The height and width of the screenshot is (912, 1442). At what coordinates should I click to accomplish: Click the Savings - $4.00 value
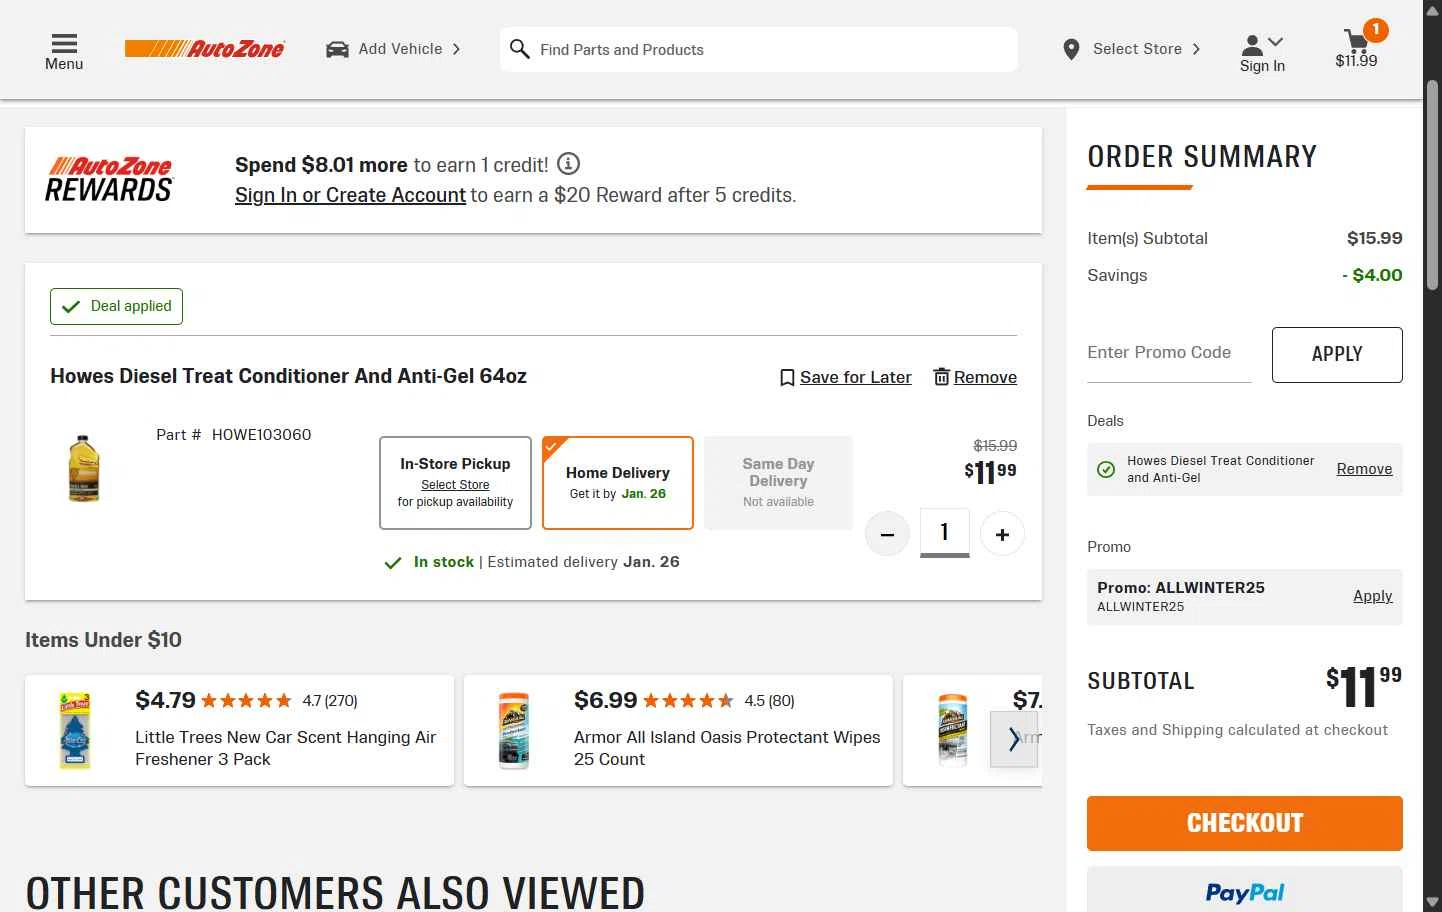[x=1372, y=275]
